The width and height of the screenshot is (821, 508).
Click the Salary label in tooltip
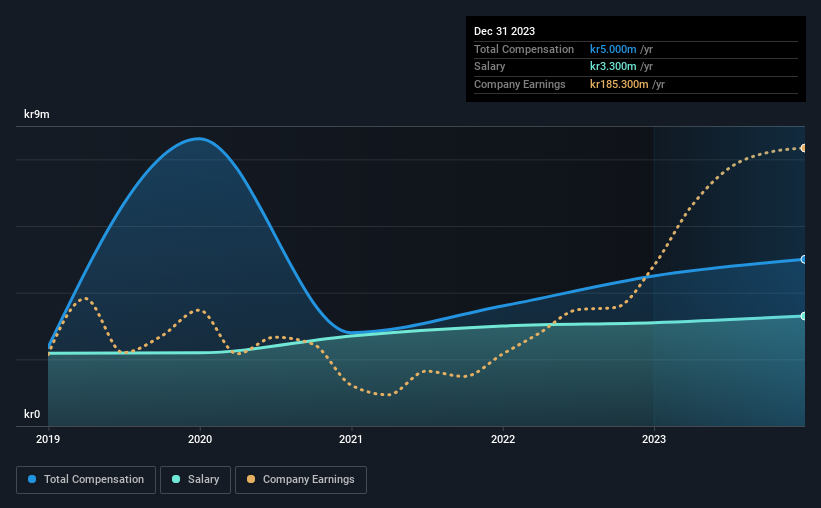(490, 67)
